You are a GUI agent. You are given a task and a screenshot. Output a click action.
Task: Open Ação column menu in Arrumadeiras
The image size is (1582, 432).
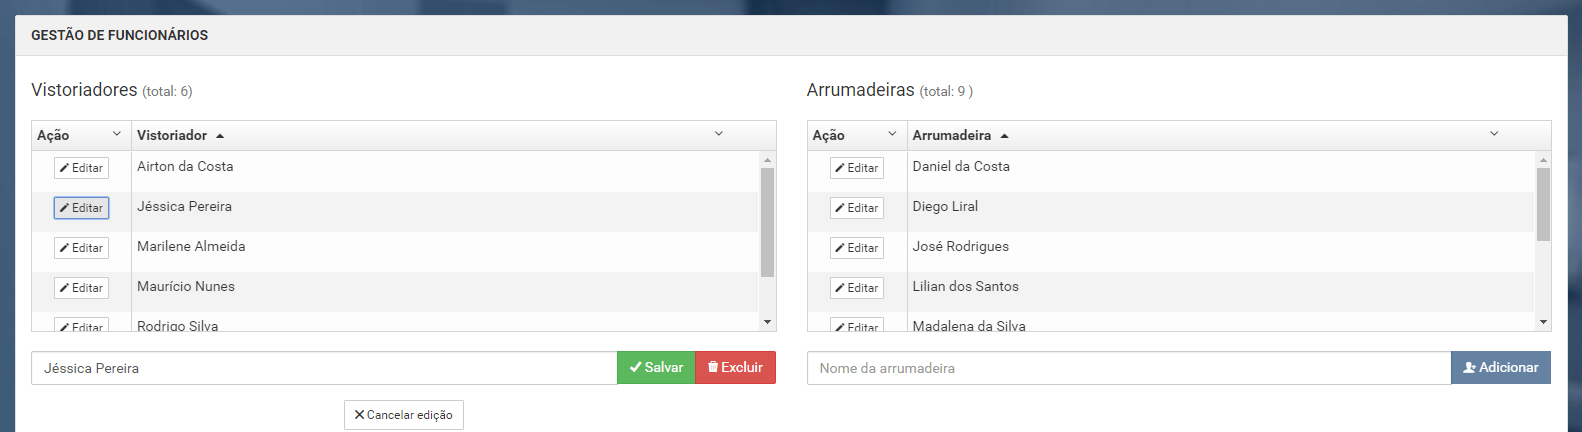click(x=892, y=134)
